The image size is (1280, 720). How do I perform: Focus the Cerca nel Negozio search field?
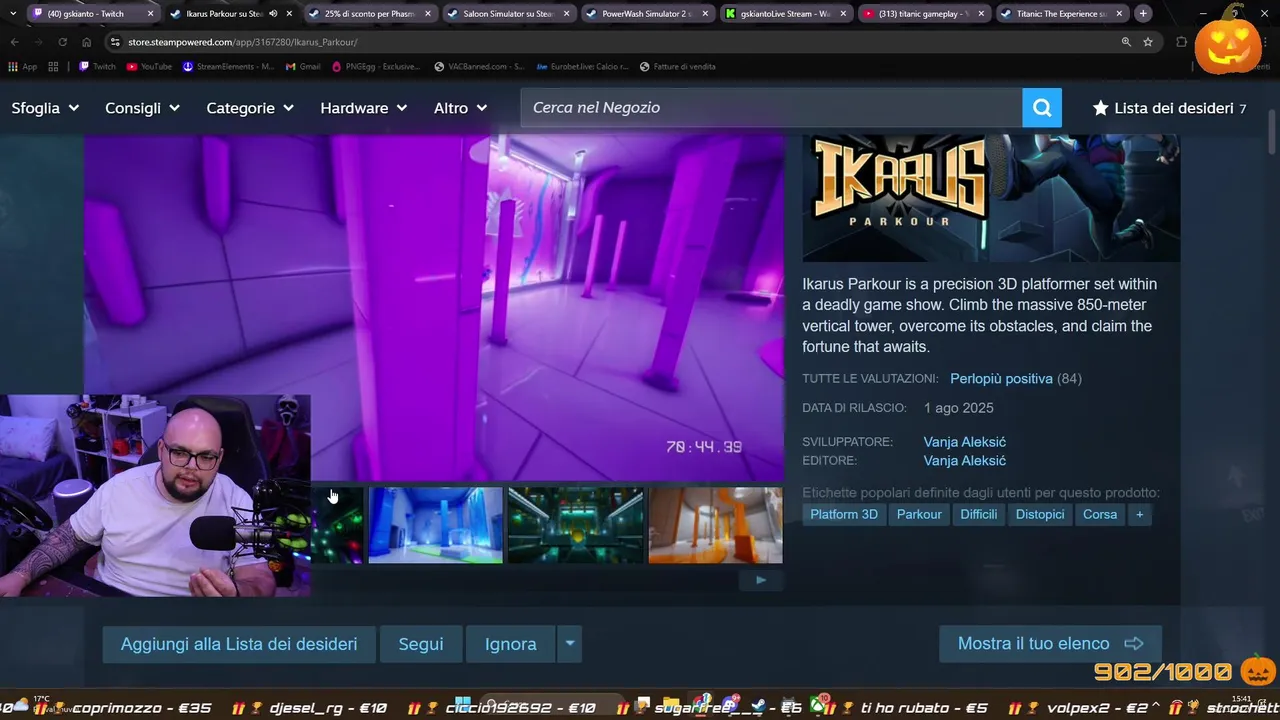point(771,108)
